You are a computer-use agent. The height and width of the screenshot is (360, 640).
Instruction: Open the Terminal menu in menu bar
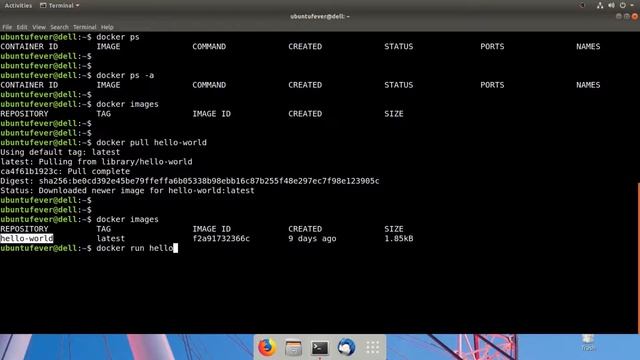point(84,27)
